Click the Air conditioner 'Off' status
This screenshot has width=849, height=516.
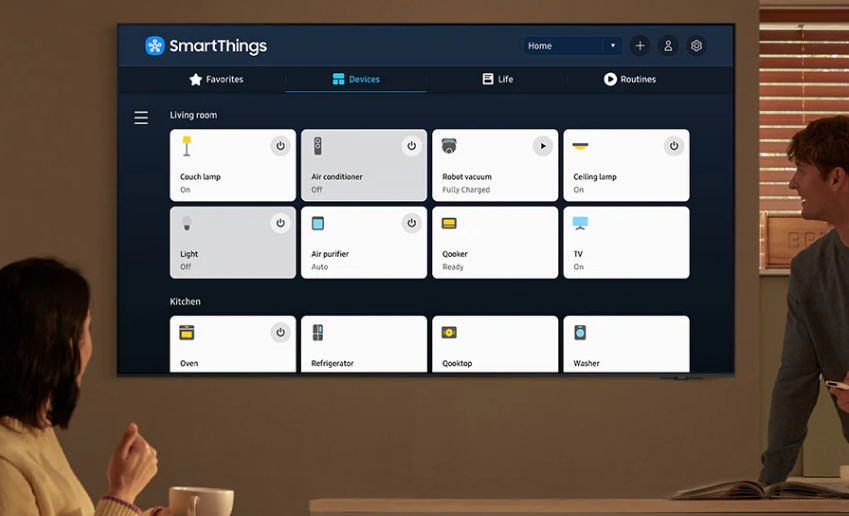pyautogui.click(x=317, y=190)
